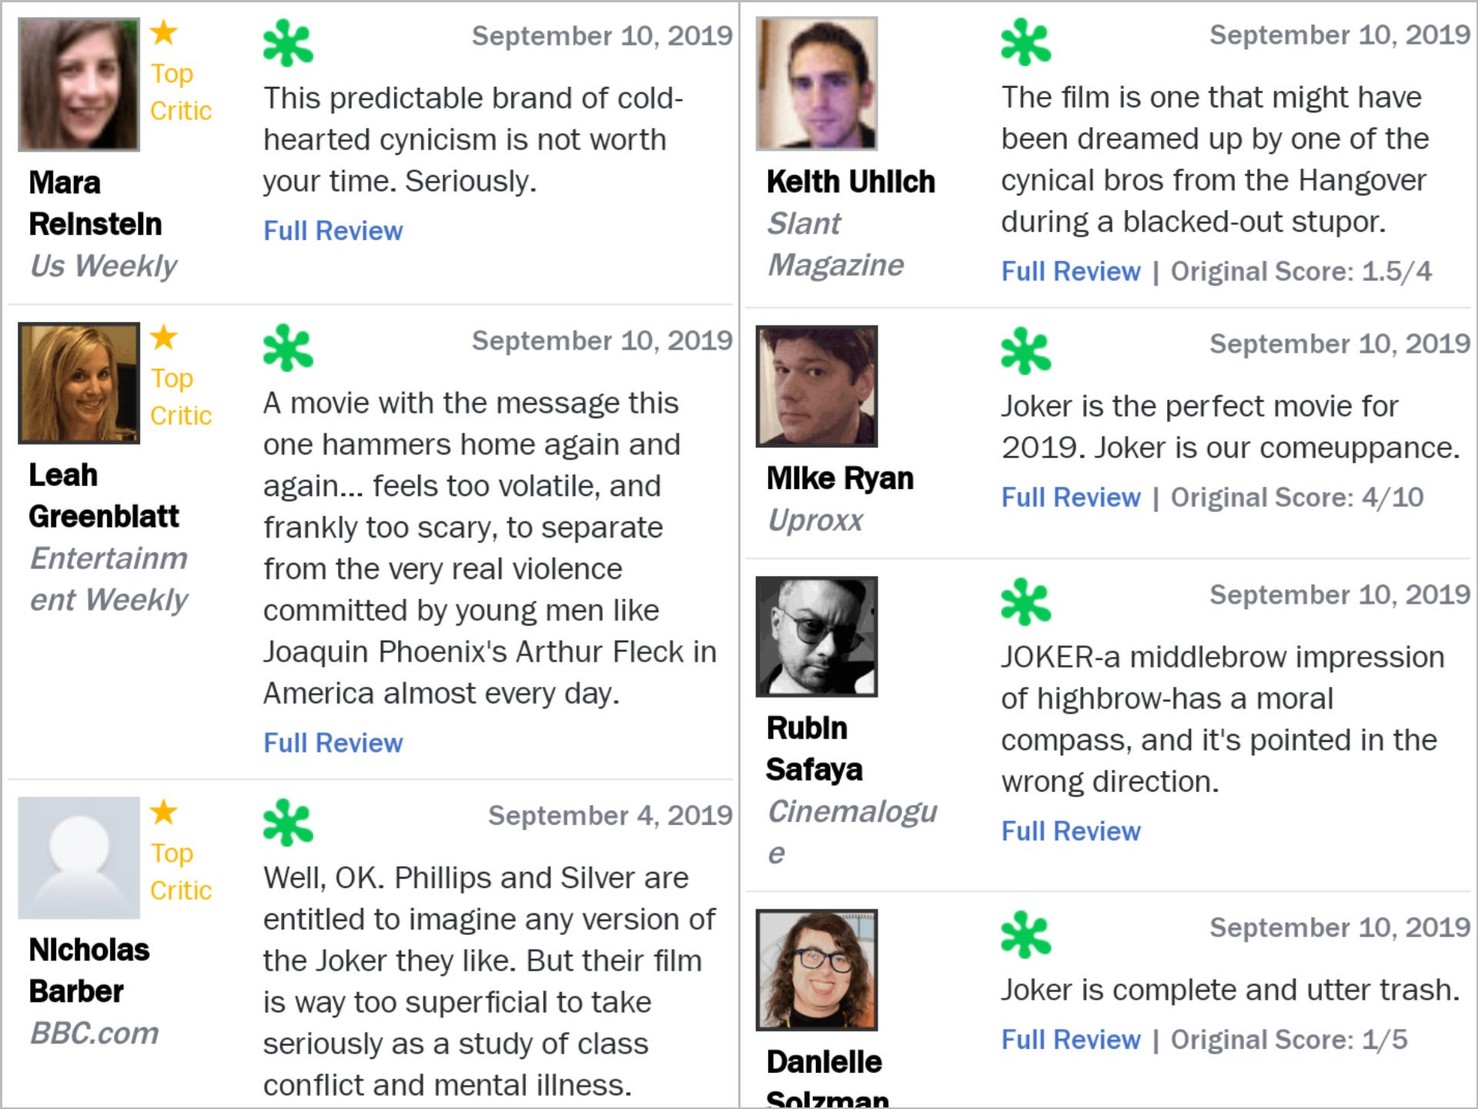Viewport: 1478px width, 1109px height.
Task: Click the green splat icon on Keith Uhlich's review
Action: coord(1026,42)
